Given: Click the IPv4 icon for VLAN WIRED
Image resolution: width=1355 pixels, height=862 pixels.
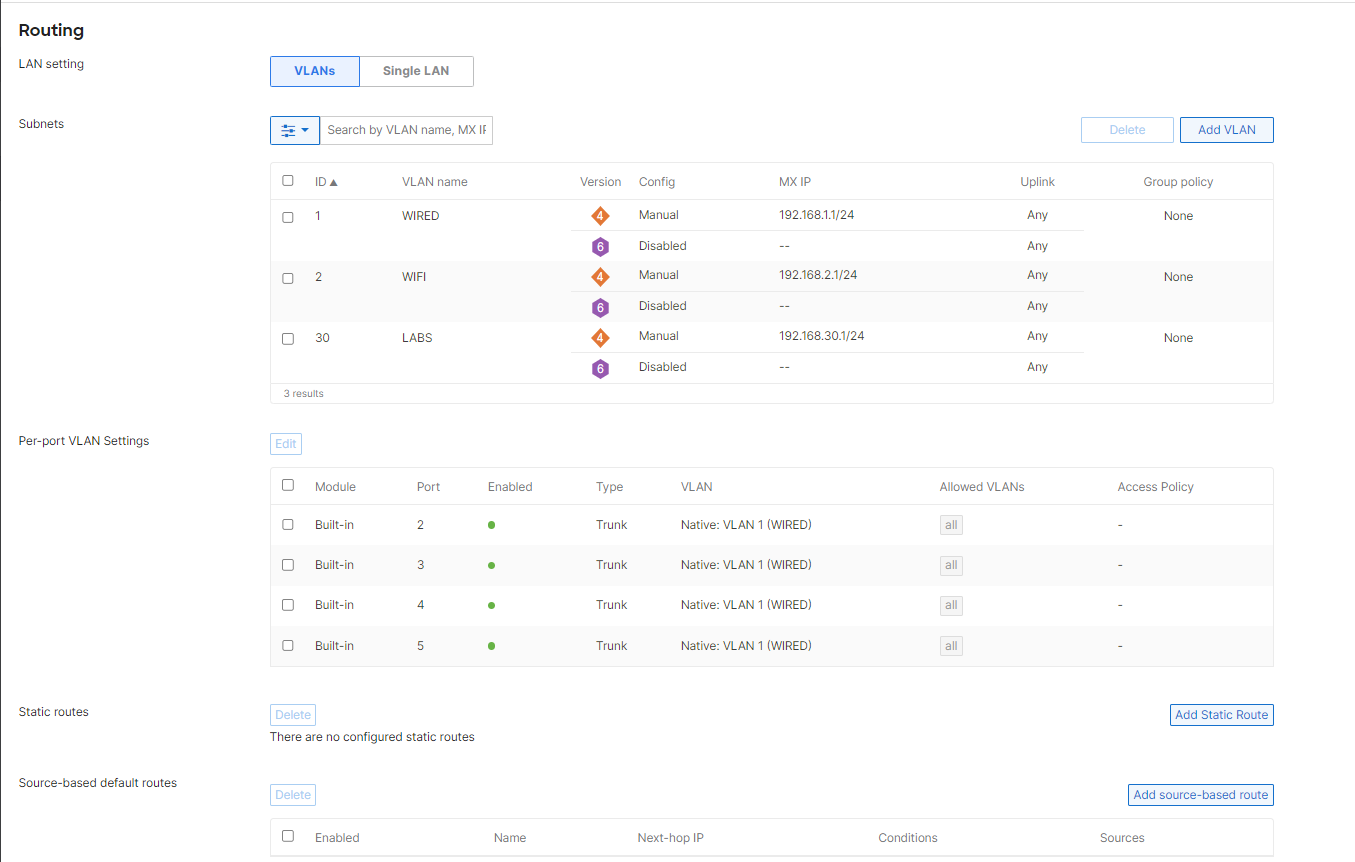Looking at the screenshot, I should tap(600, 215).
